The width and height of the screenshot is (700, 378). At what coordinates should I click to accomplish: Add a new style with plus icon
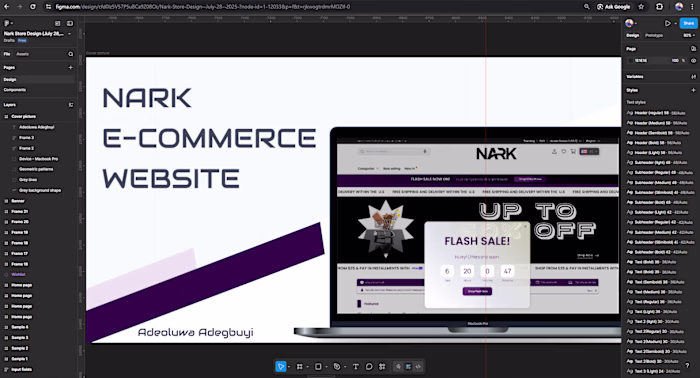coord(693,90)
